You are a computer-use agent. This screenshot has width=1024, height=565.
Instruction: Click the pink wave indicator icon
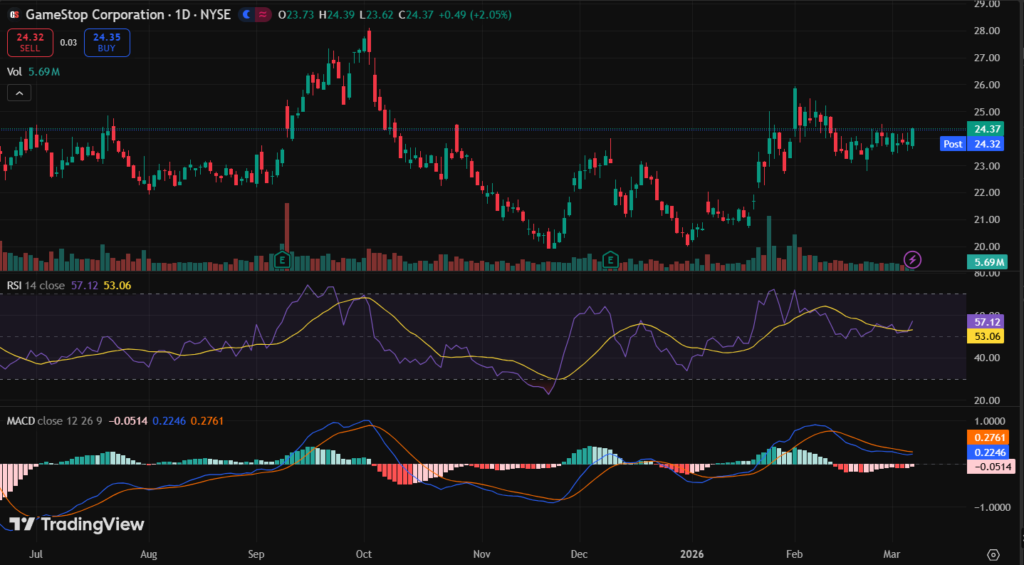tap(263, 16)
